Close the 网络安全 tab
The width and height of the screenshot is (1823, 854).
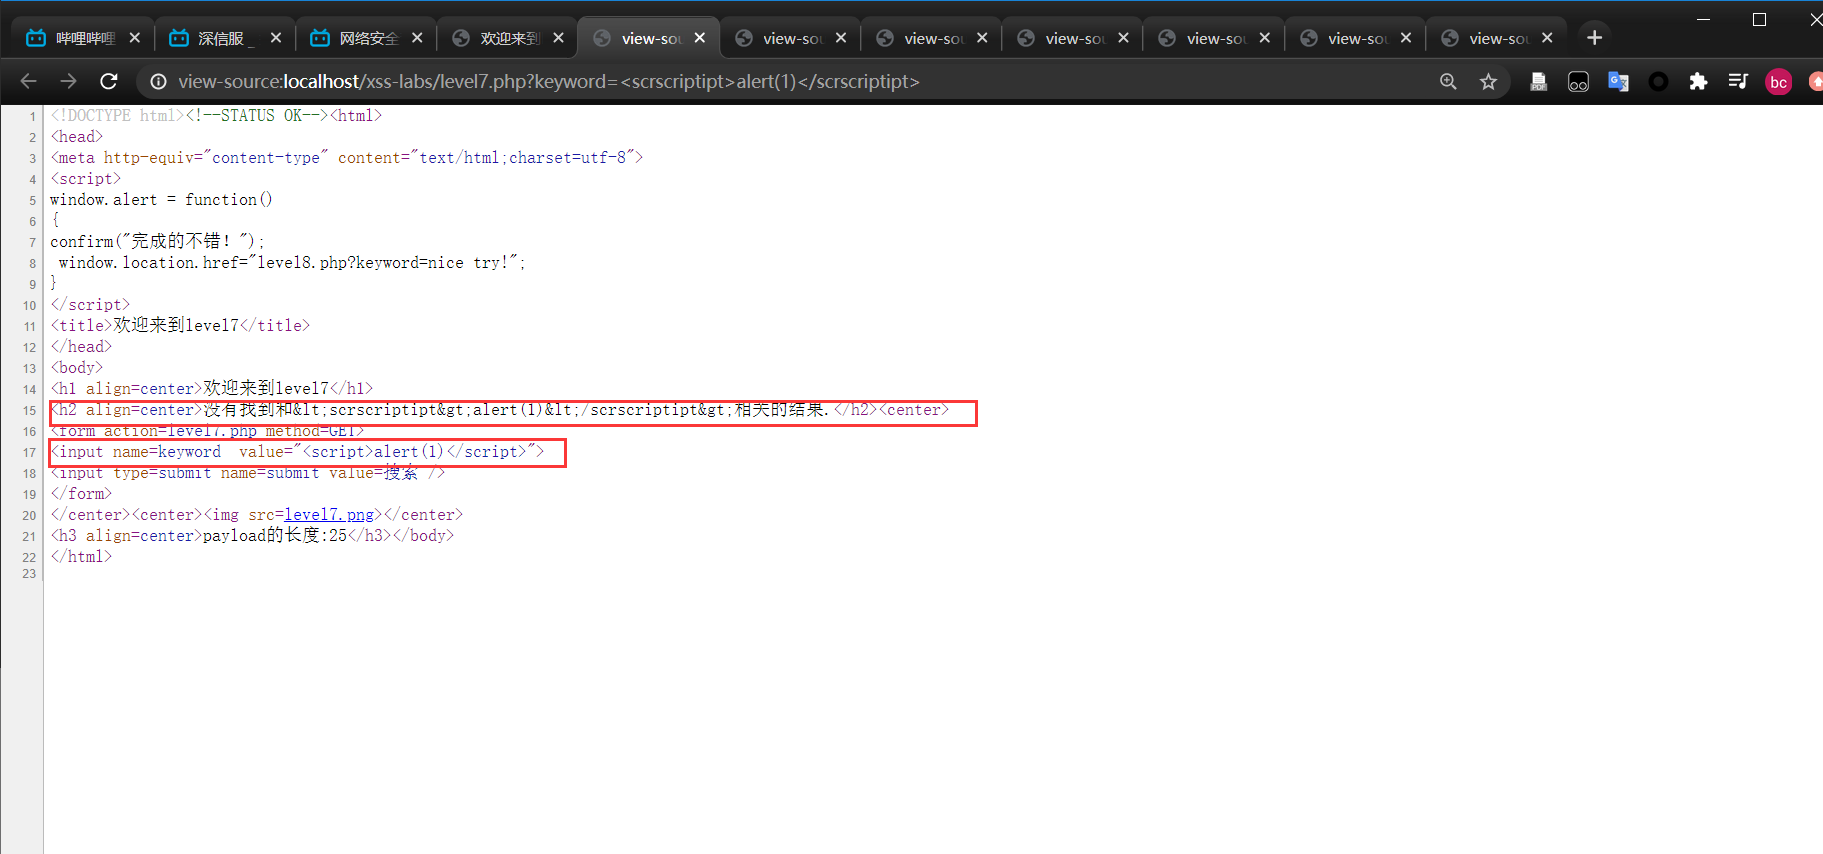[x=417, y=38]
